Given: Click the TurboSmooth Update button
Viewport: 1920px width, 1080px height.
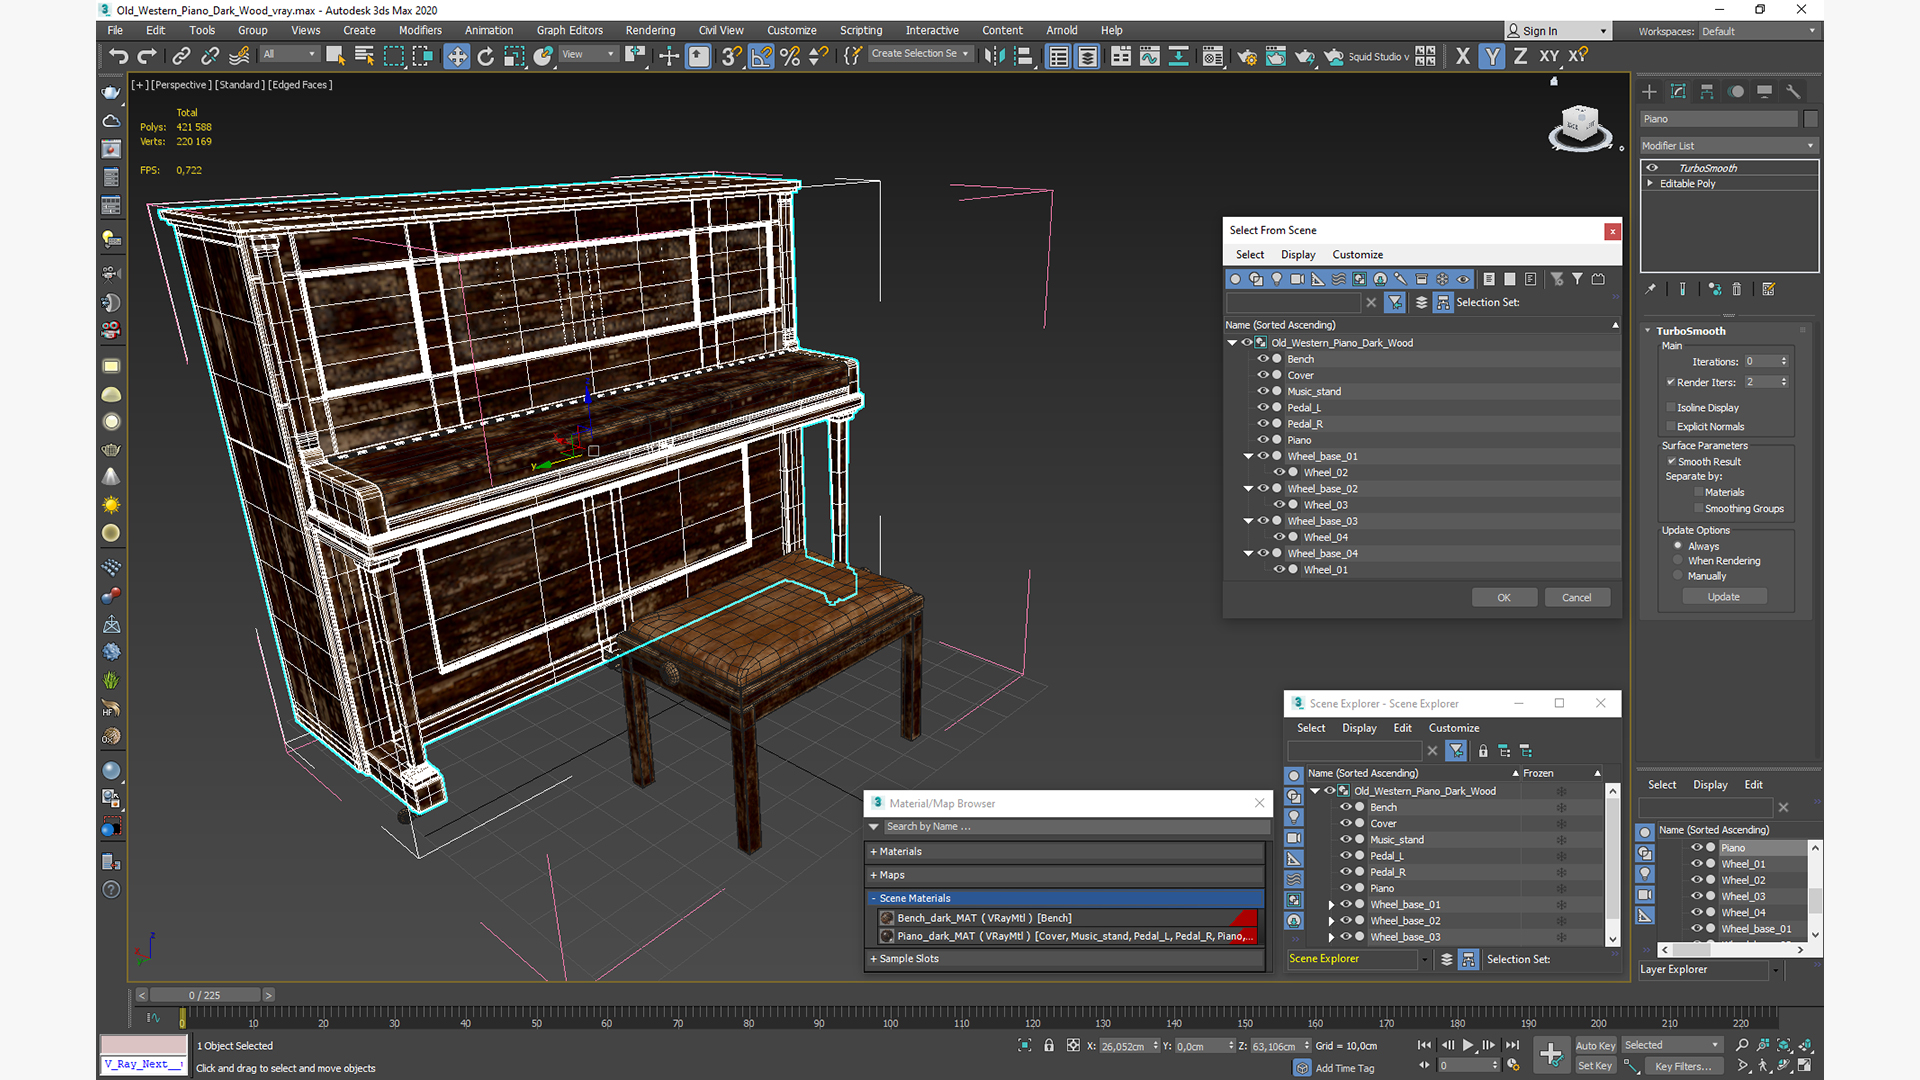Looking at the screenshot, I should click(x=1723, y=597).
